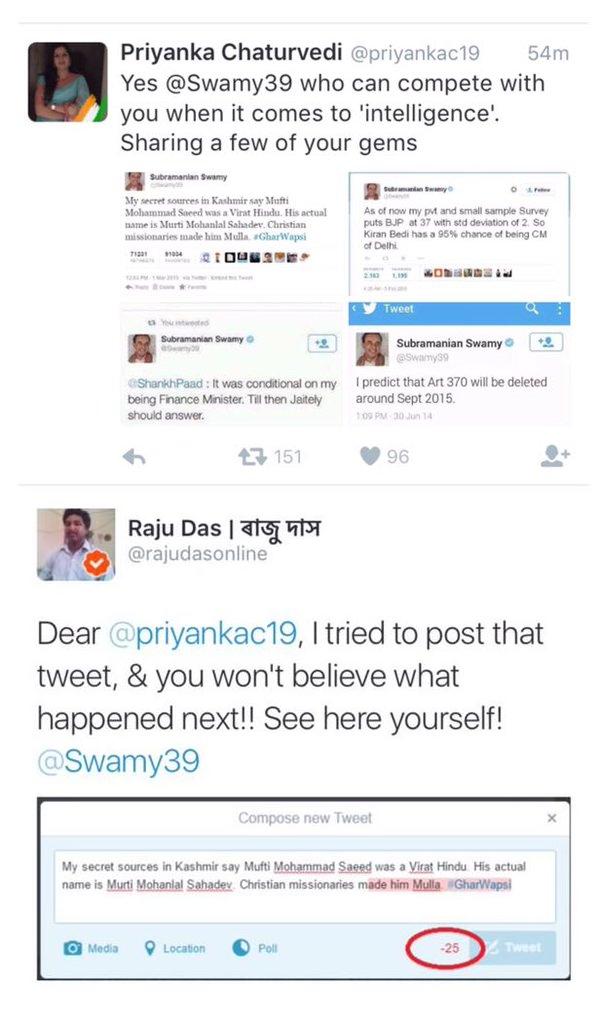Click inside the compose tweet text box

305,886
